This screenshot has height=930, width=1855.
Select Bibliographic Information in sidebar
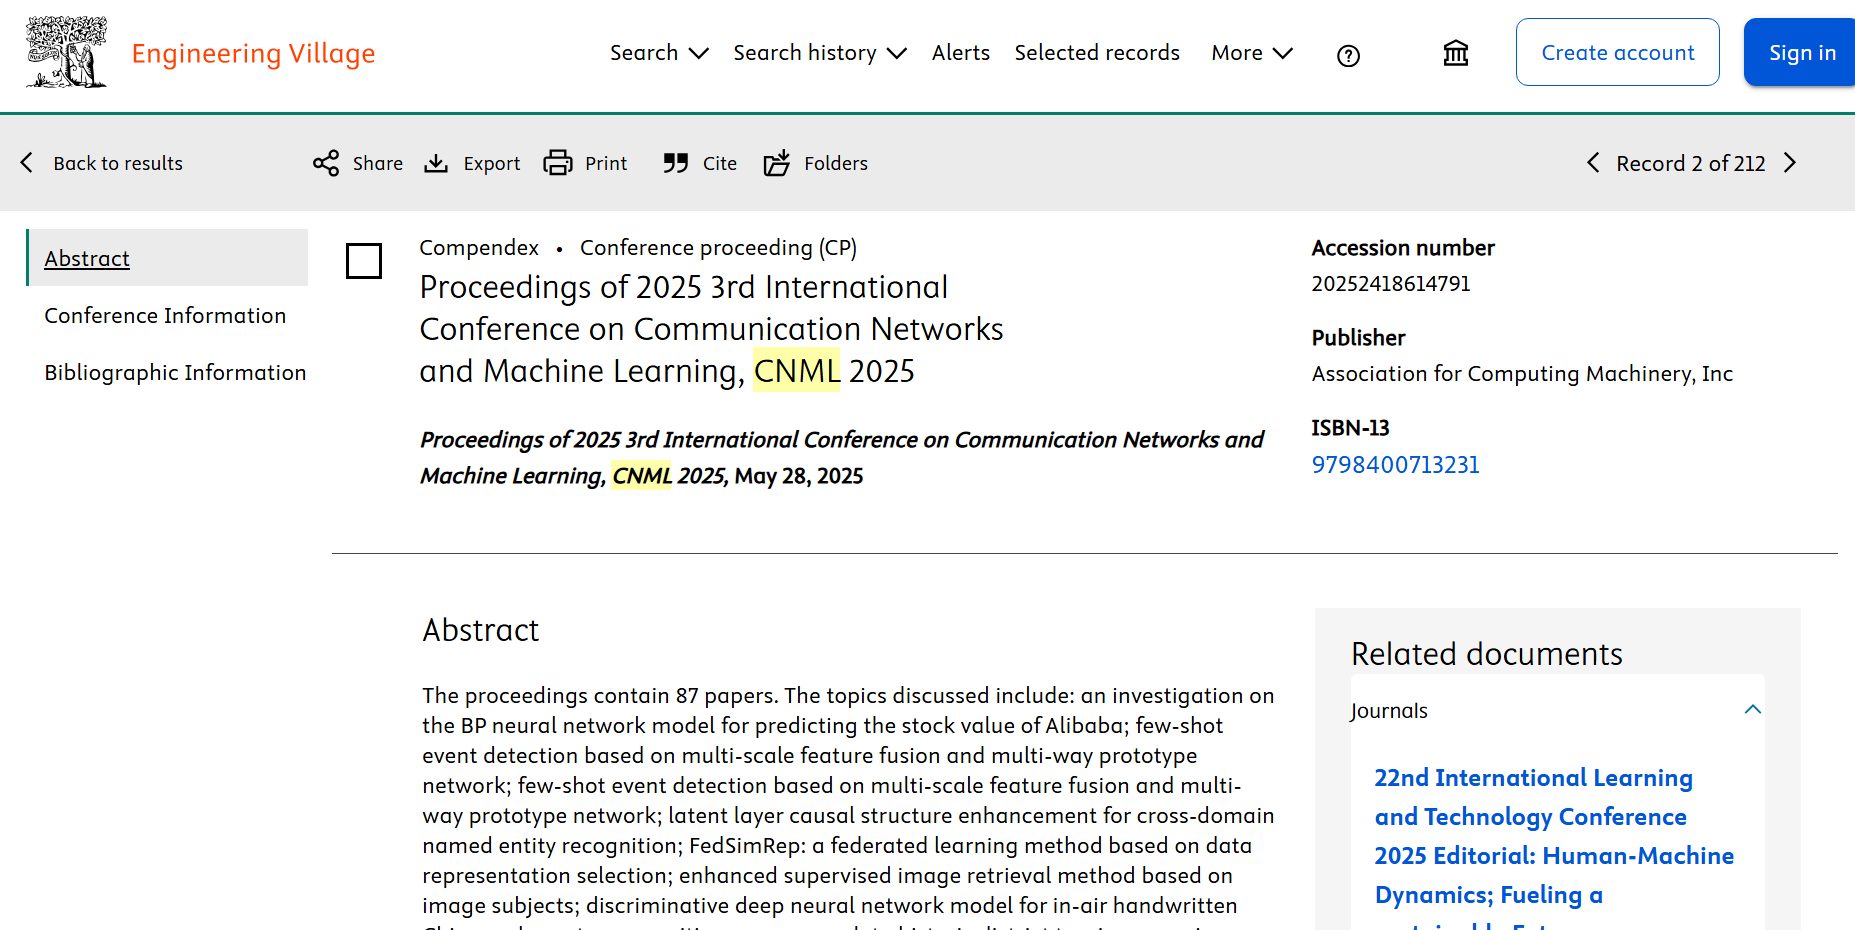coord(175,373)
